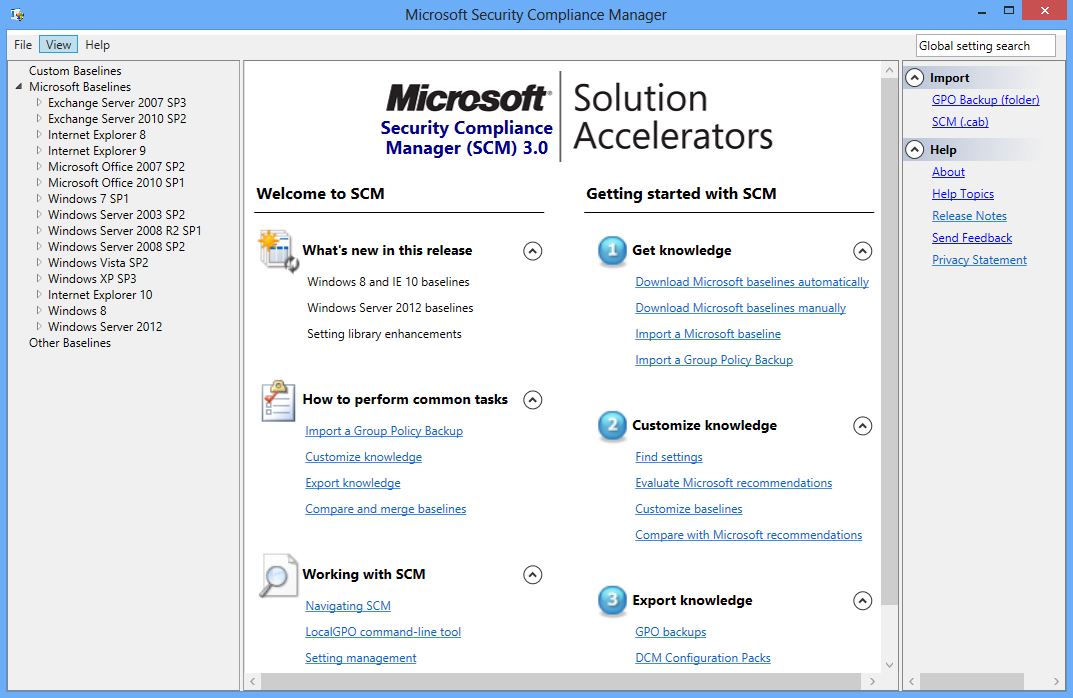Open the LocalGPO command-line tool link
1073x698 pixels.
point(383,632)
